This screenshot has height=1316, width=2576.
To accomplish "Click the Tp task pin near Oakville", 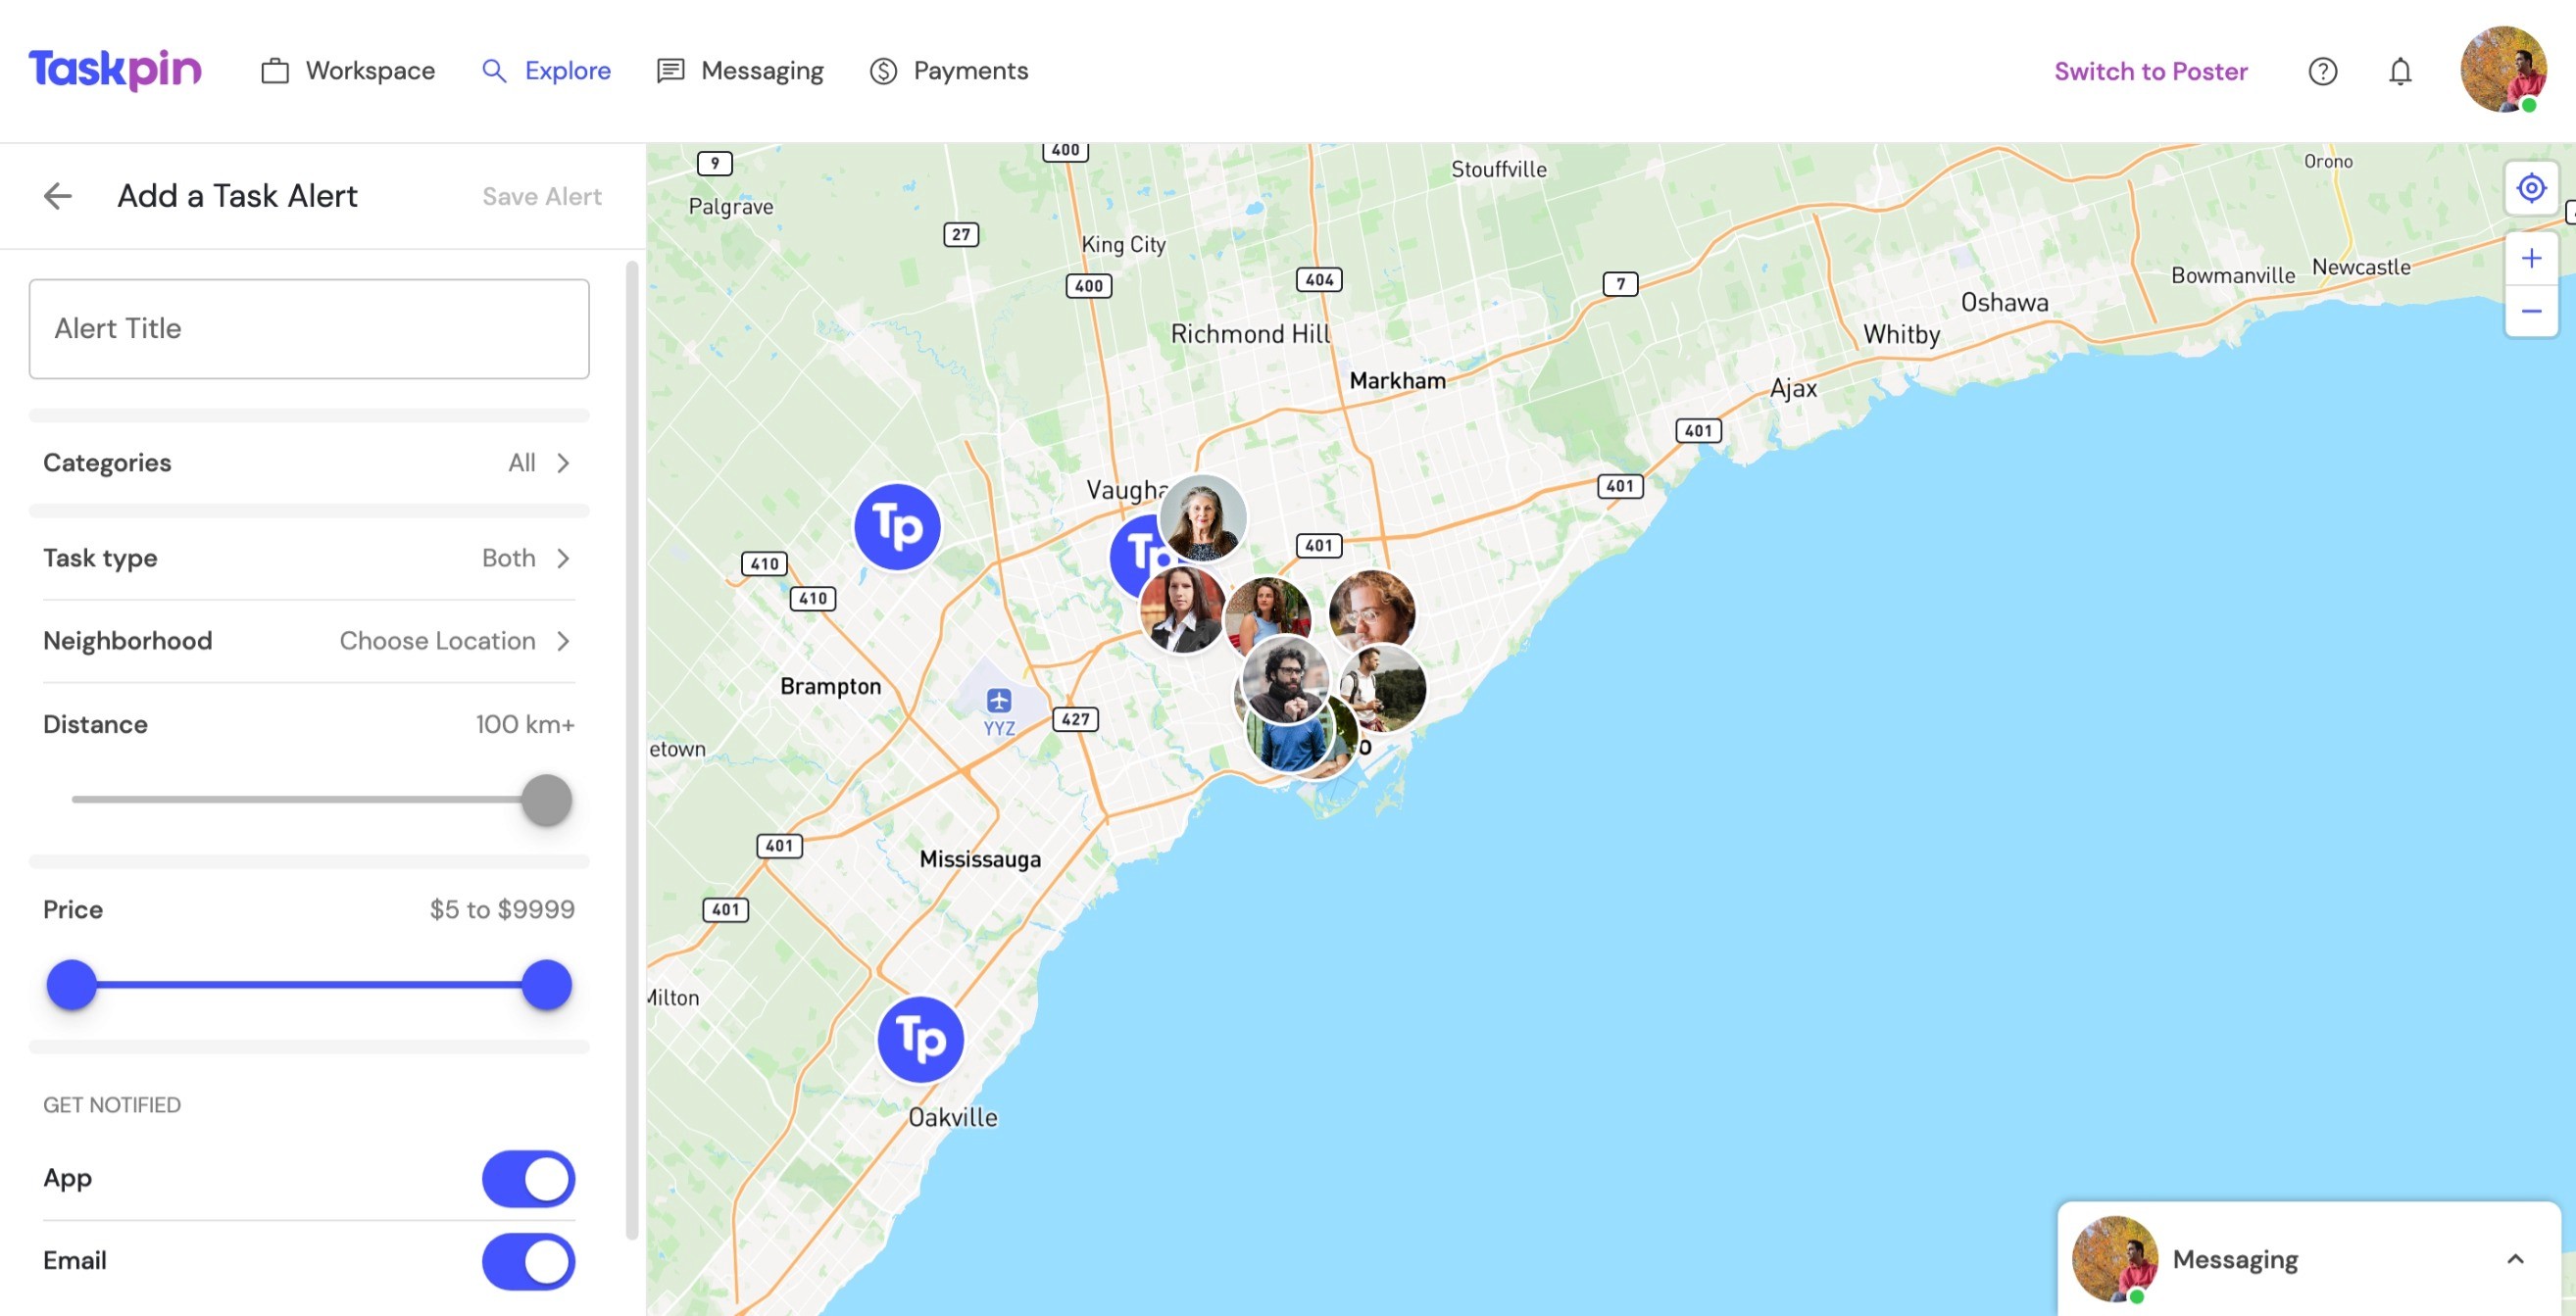I will click(x=920, y=1039).
